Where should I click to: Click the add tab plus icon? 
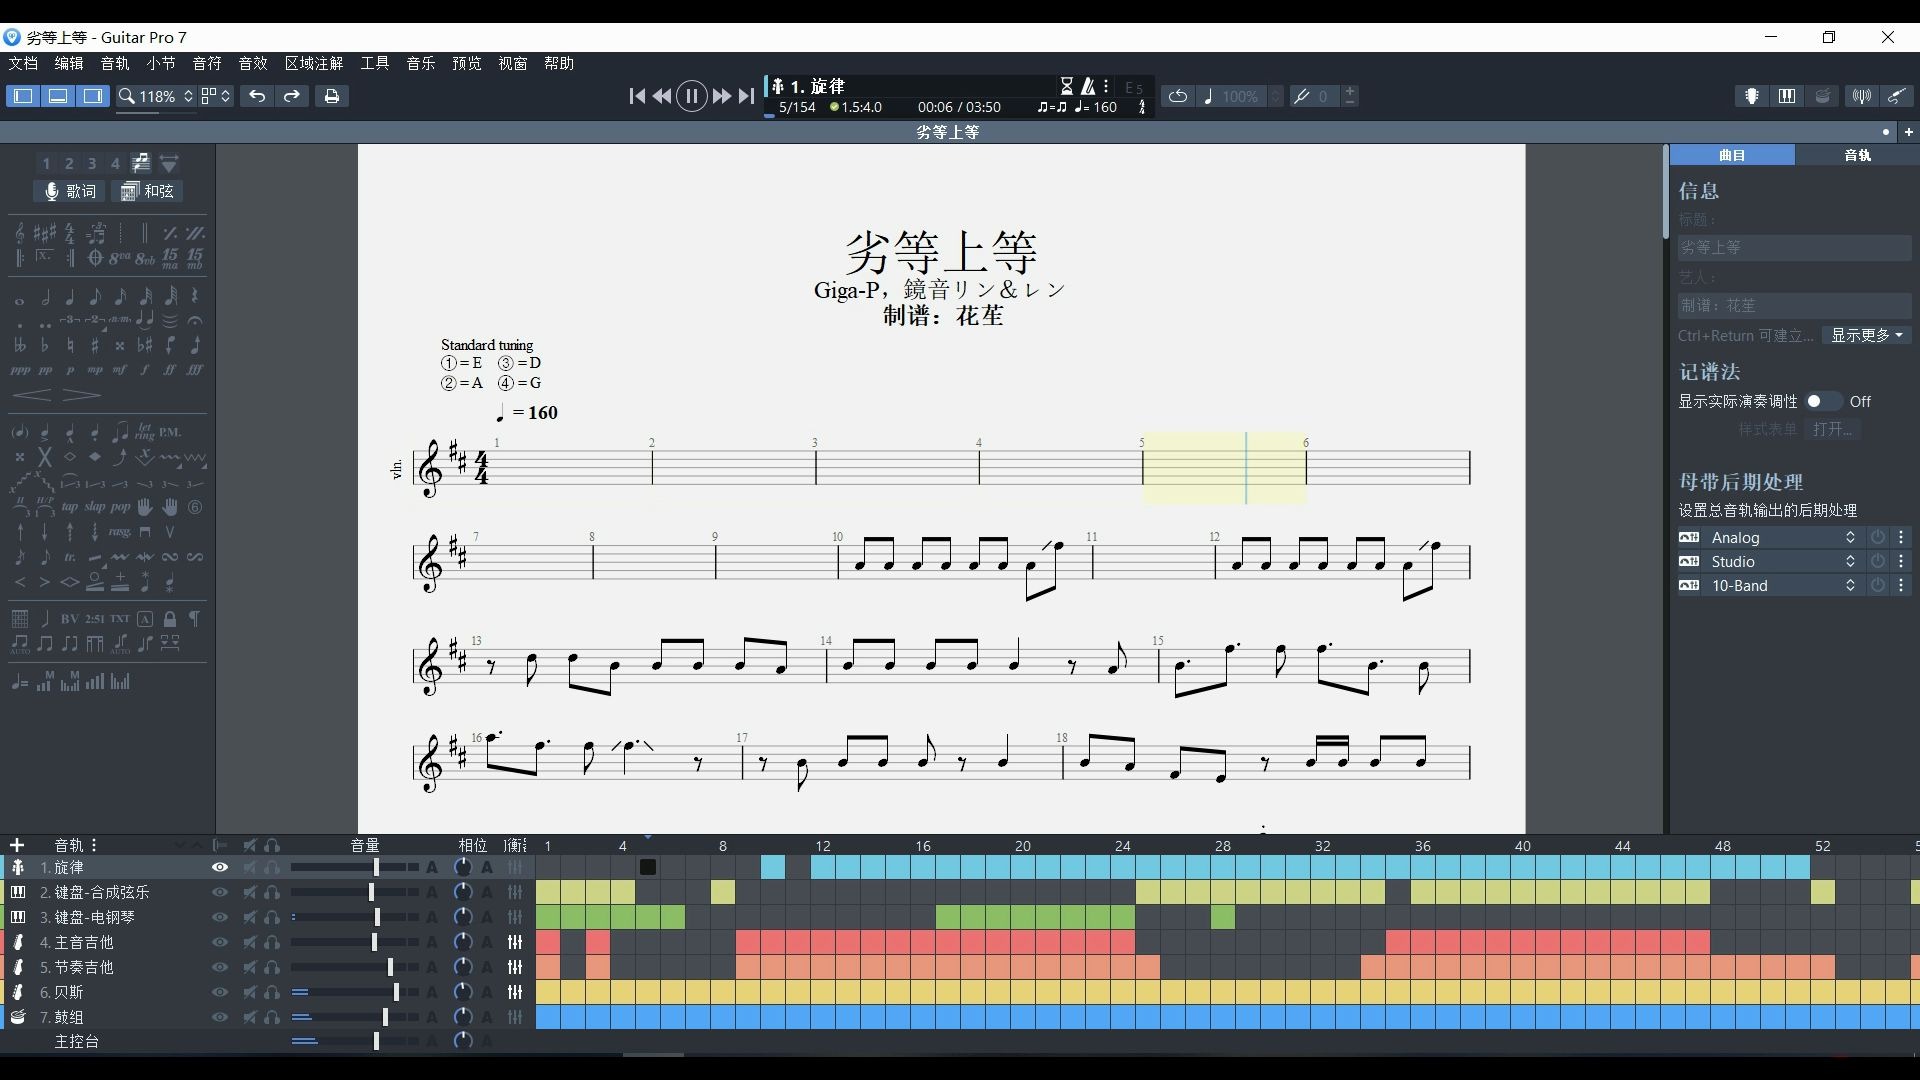1909,132
